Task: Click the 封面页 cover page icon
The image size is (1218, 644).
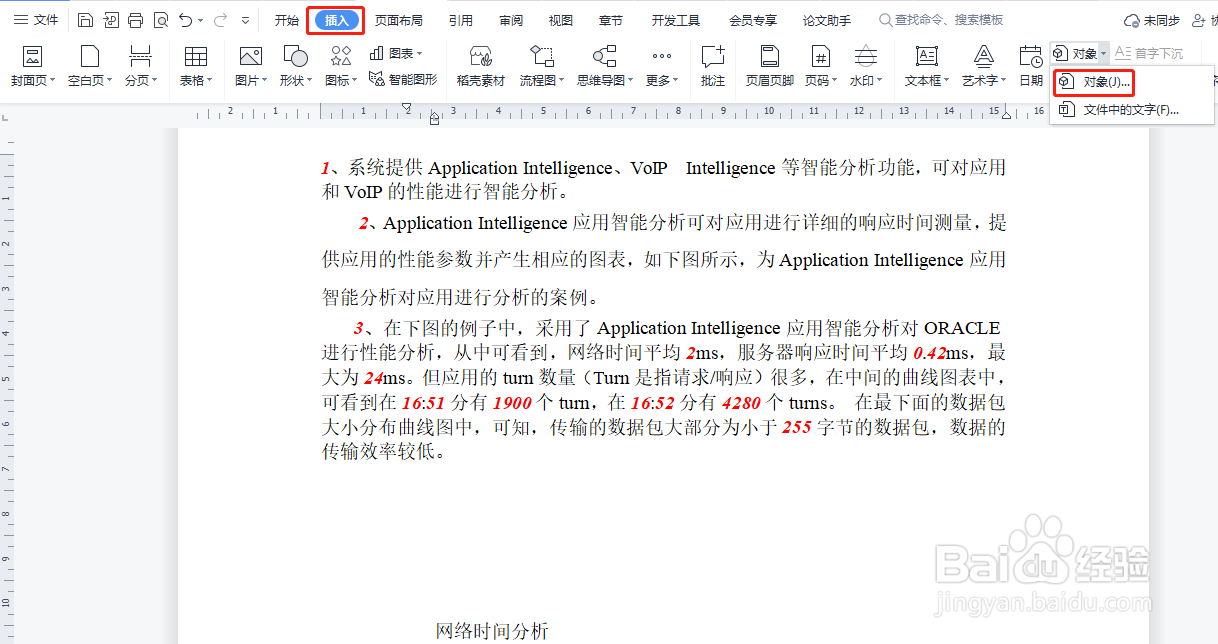Action: 32,57
